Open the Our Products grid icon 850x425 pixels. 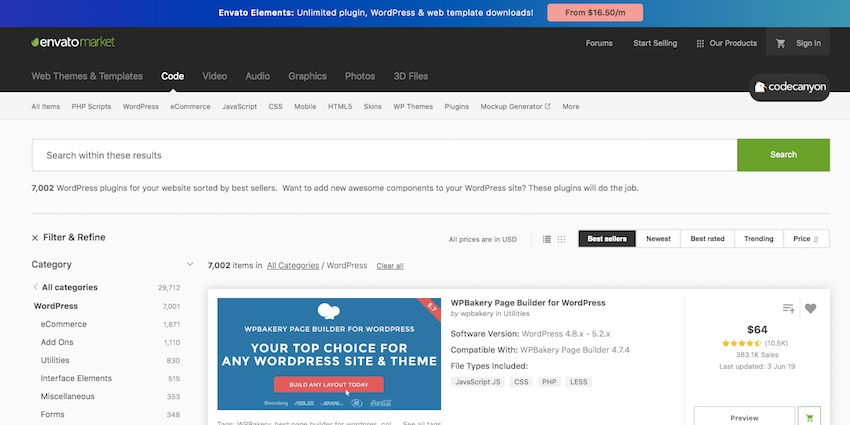[700, 43]
